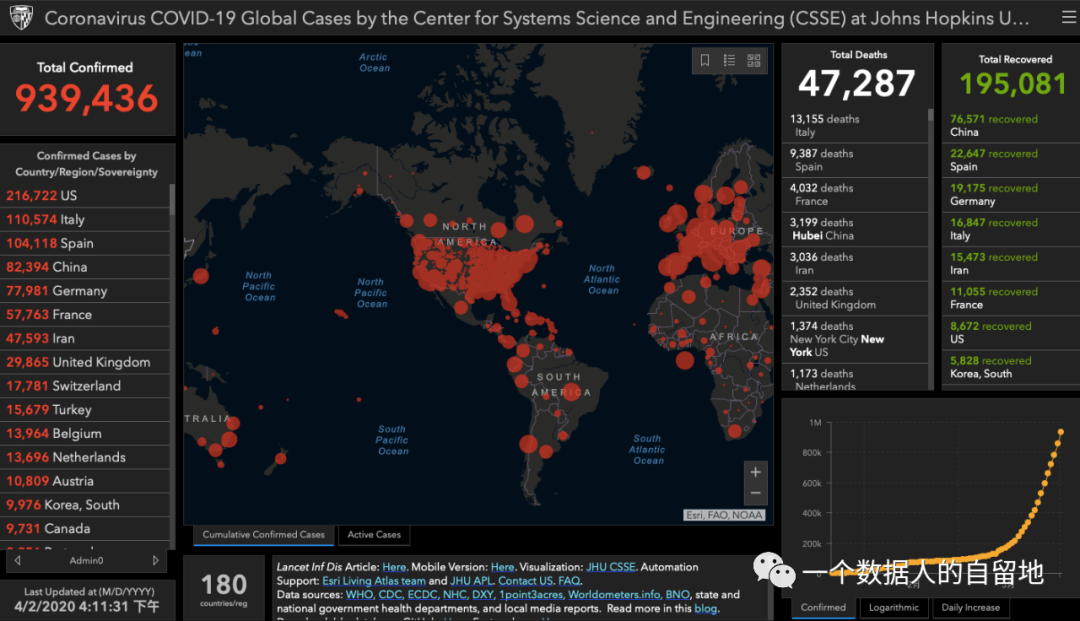Open the map bookmarks icon

705,61
